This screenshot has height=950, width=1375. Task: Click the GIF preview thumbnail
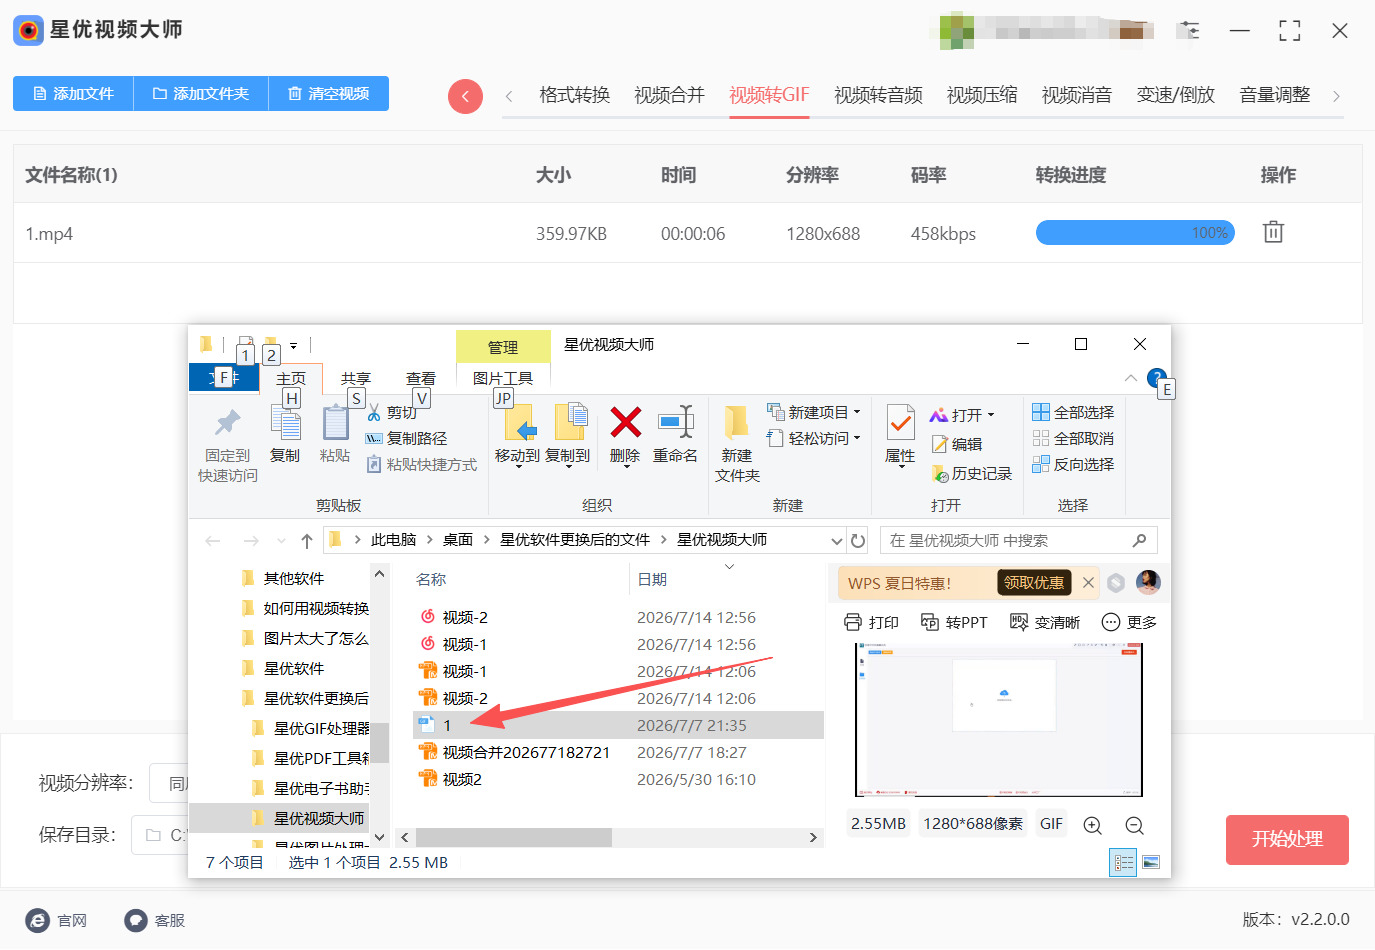point(998,720)
